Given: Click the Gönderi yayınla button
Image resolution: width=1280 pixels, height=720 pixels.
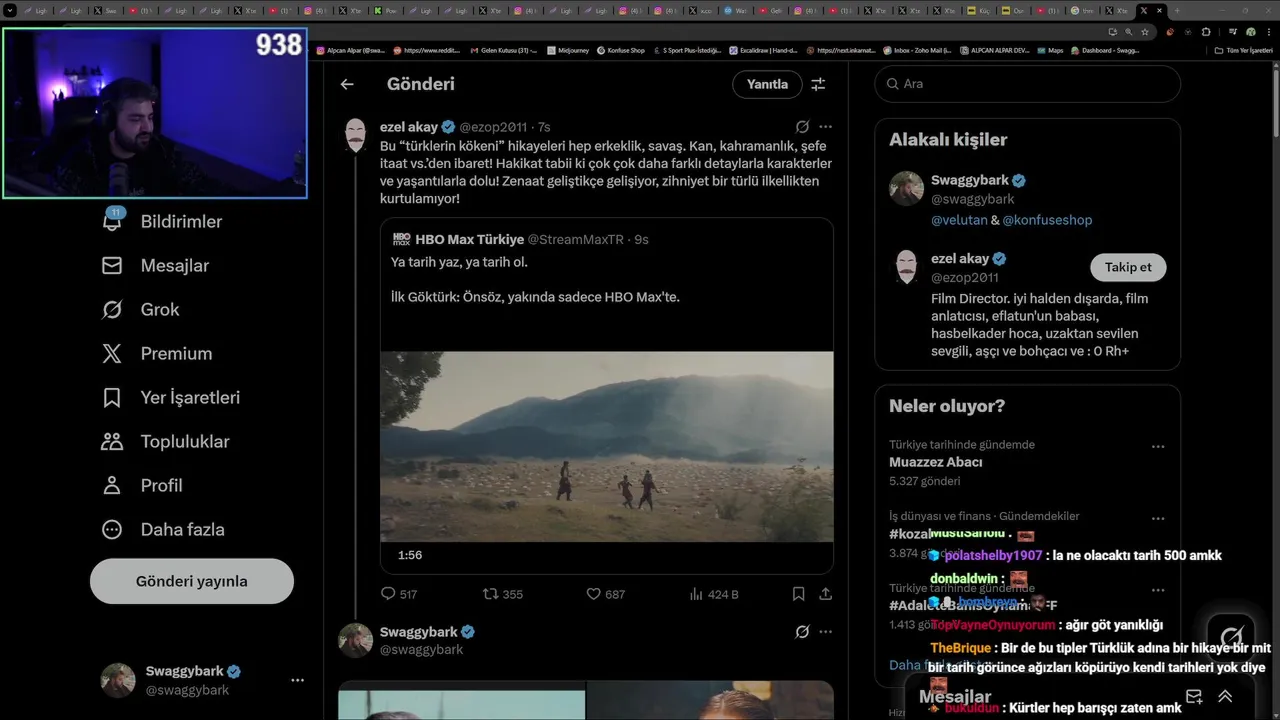Looking at the screenshot, I should [192, 581].
